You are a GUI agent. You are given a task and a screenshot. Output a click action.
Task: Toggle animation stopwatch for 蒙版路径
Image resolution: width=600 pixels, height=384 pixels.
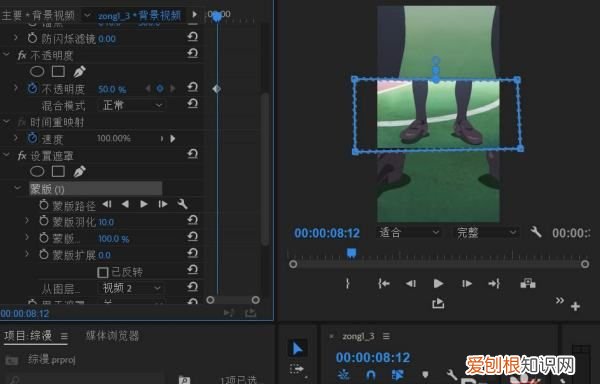[44, 205]
